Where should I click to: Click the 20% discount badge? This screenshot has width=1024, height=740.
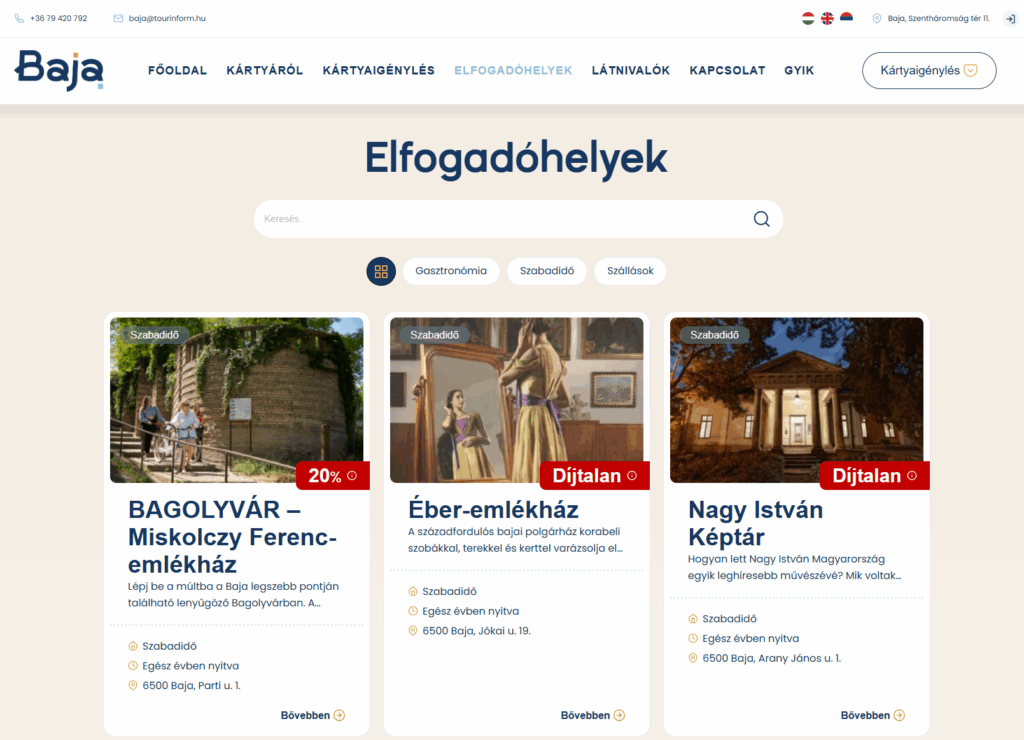click(x=333, y=475)
